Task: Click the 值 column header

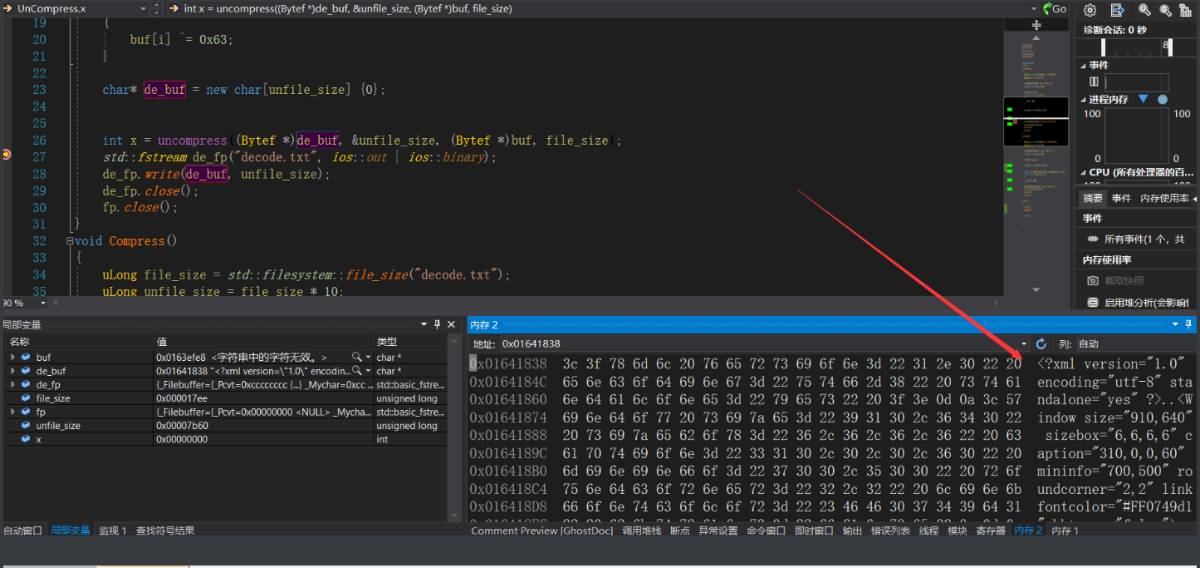Action: (263, 342)
